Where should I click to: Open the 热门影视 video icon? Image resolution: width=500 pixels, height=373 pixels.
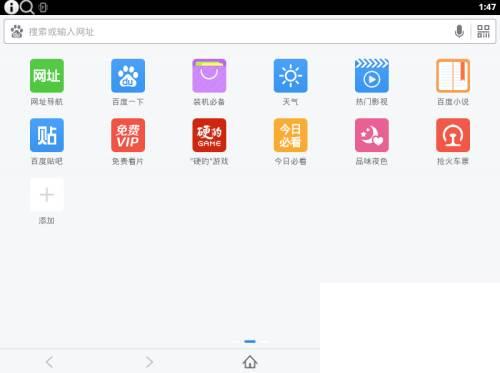[x=372, y=76]
